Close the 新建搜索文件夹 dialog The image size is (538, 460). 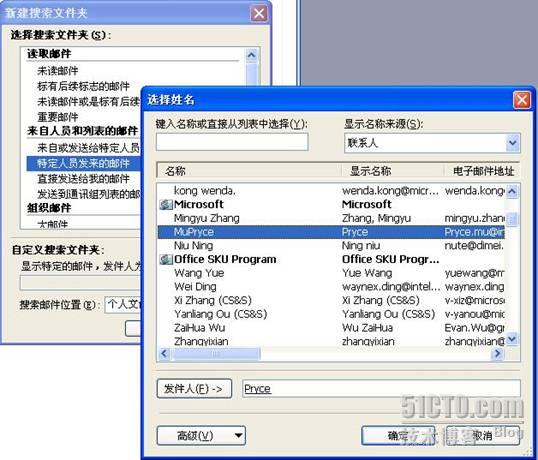point(259,14)
